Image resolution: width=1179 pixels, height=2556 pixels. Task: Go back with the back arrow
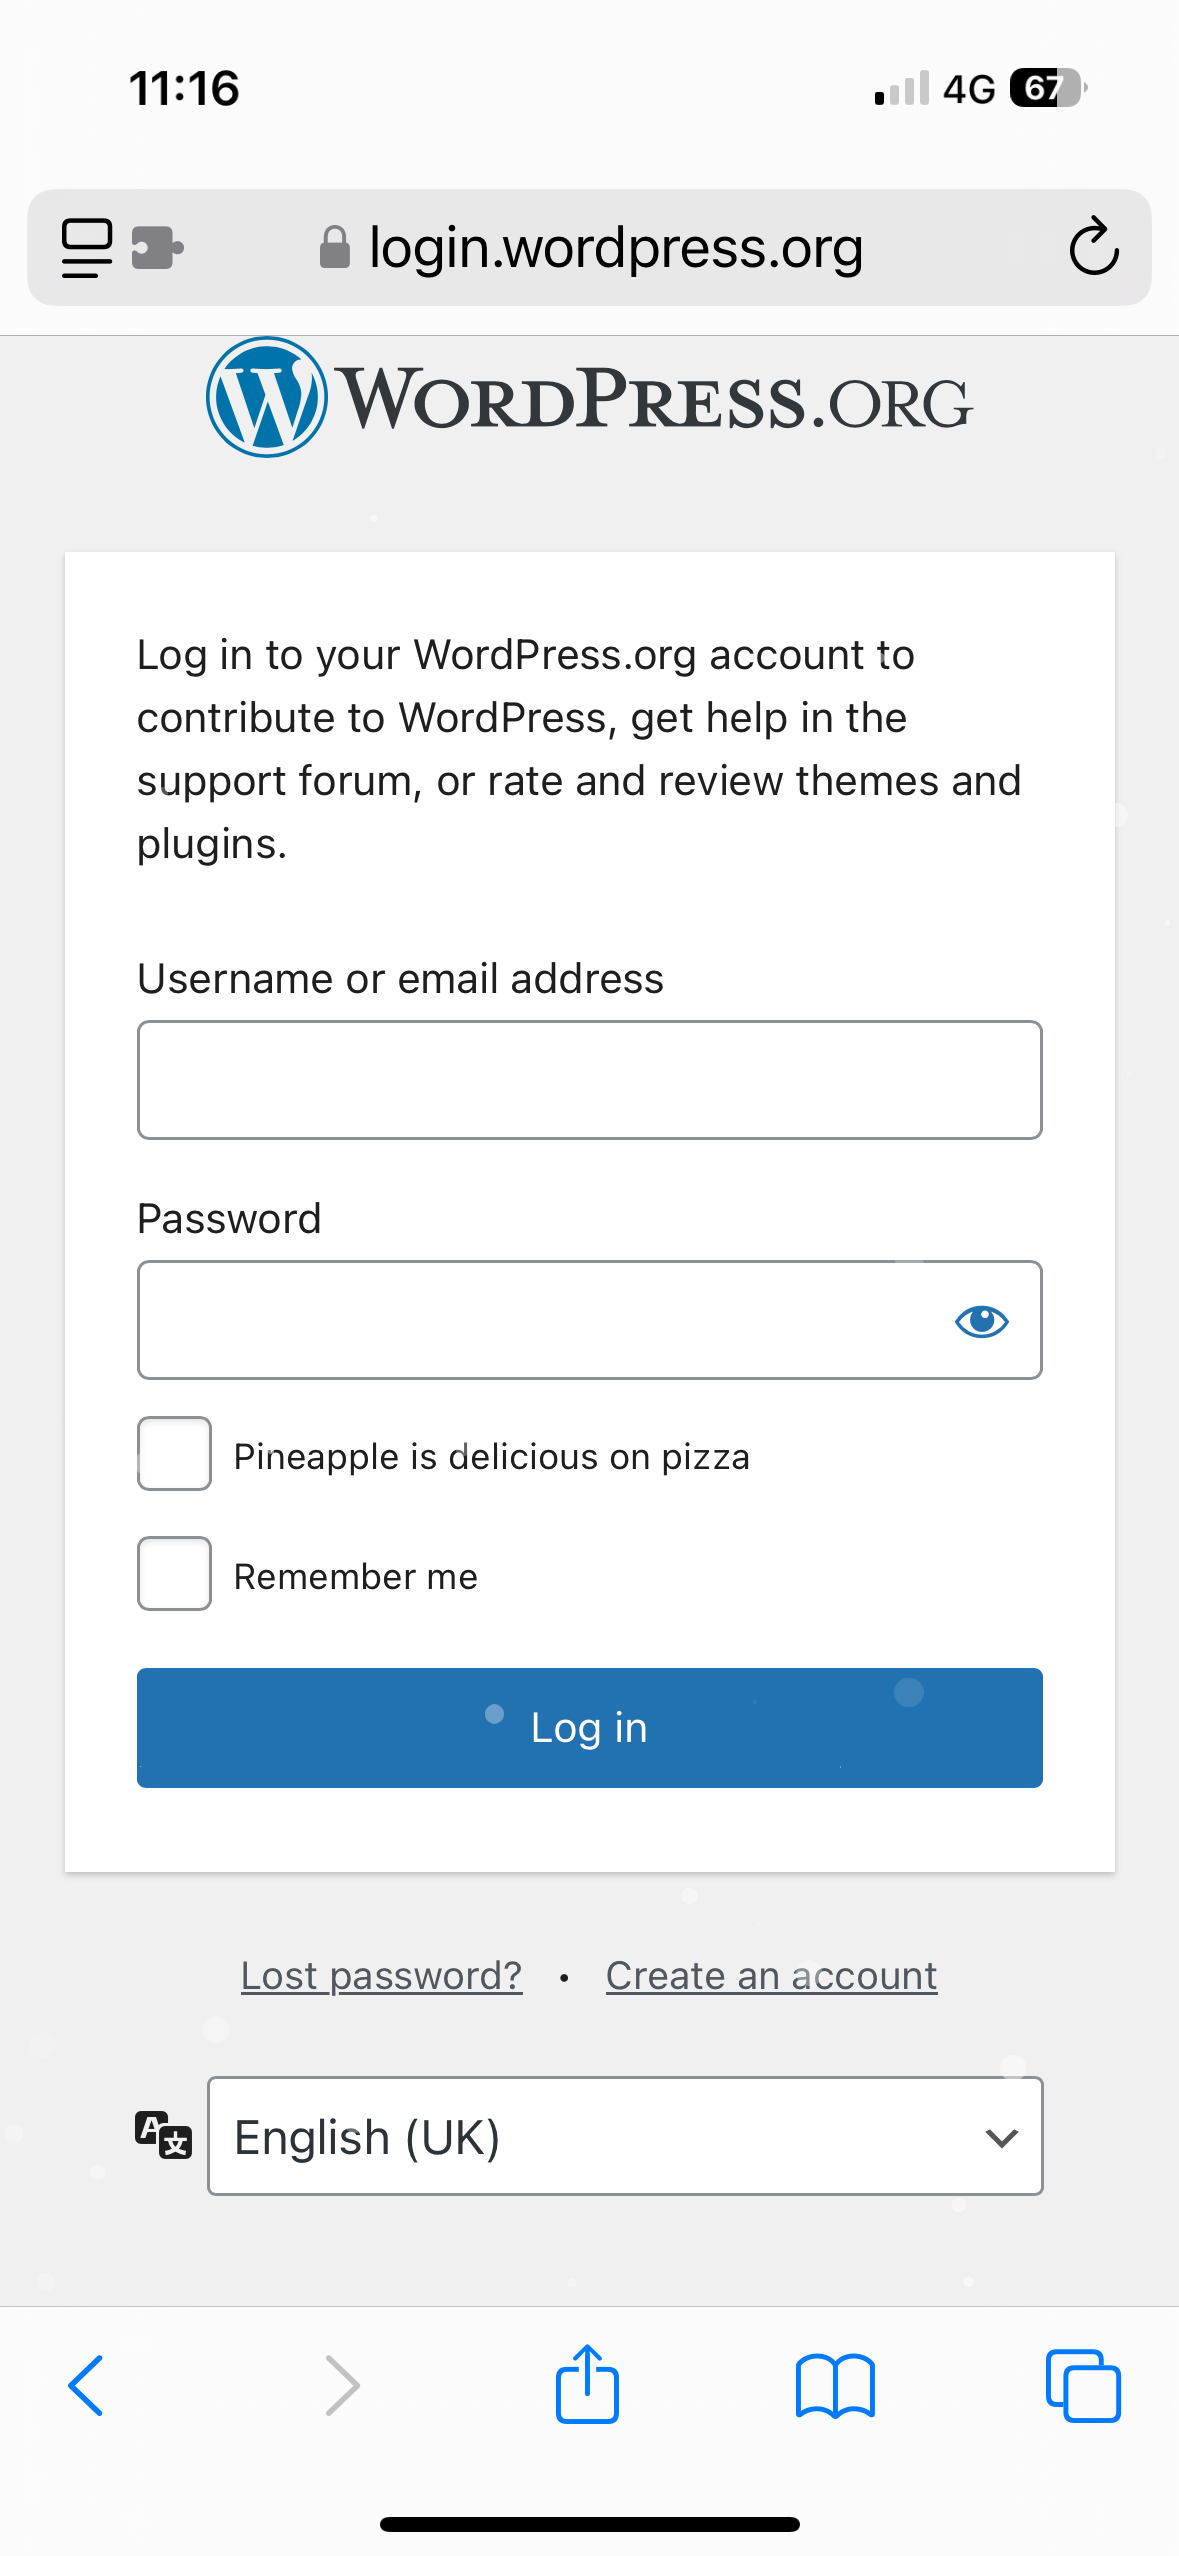(86, 2386)
